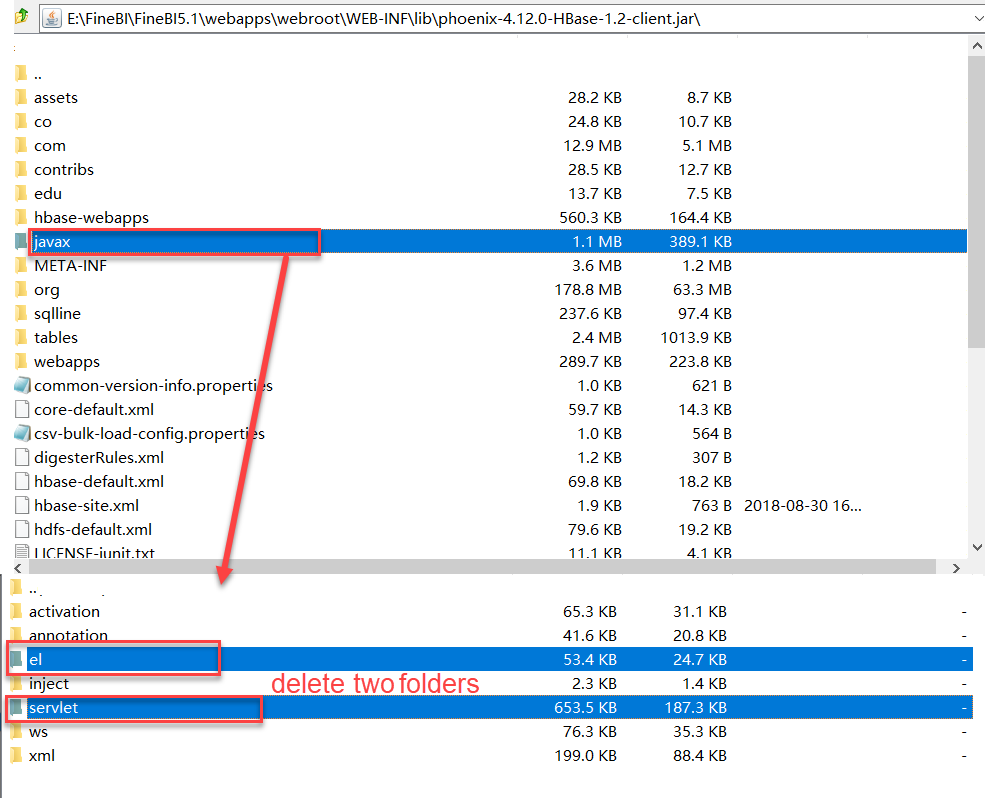The height and width of the screenshot is (798, 985).
Task: Select the 'assets' folder name
Action: [56, 97]
